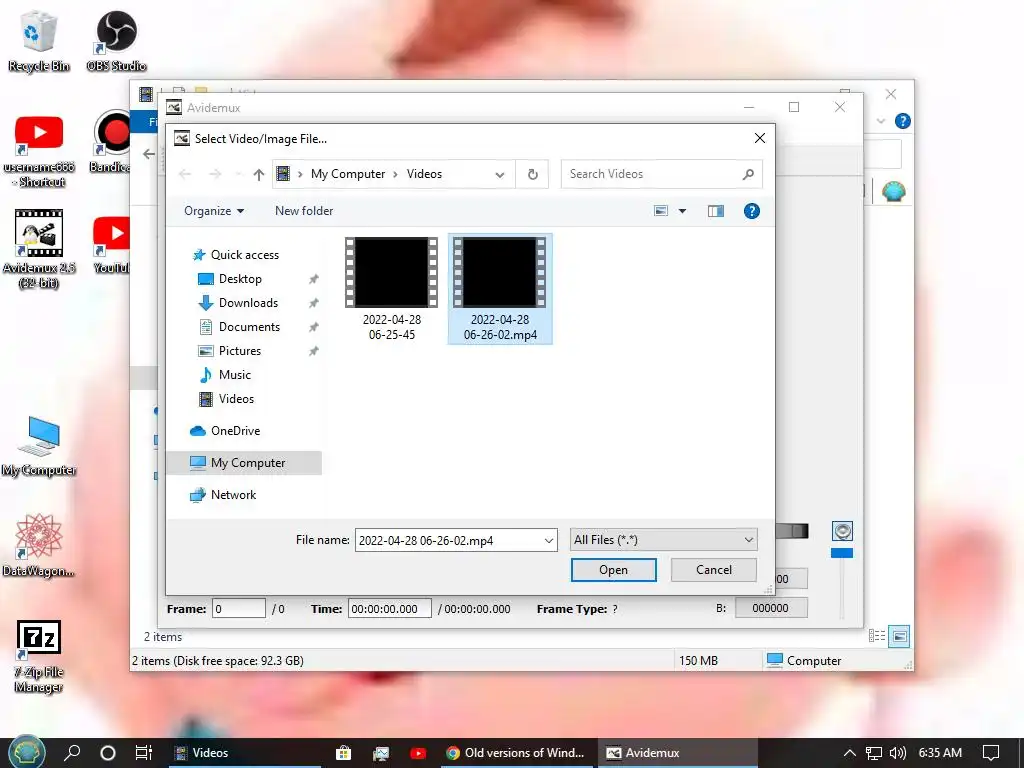Select video file 2022-04-28 06-25-45
Image resolution: width=1024 pixels, height=768 pixels.
click(392, 289)
